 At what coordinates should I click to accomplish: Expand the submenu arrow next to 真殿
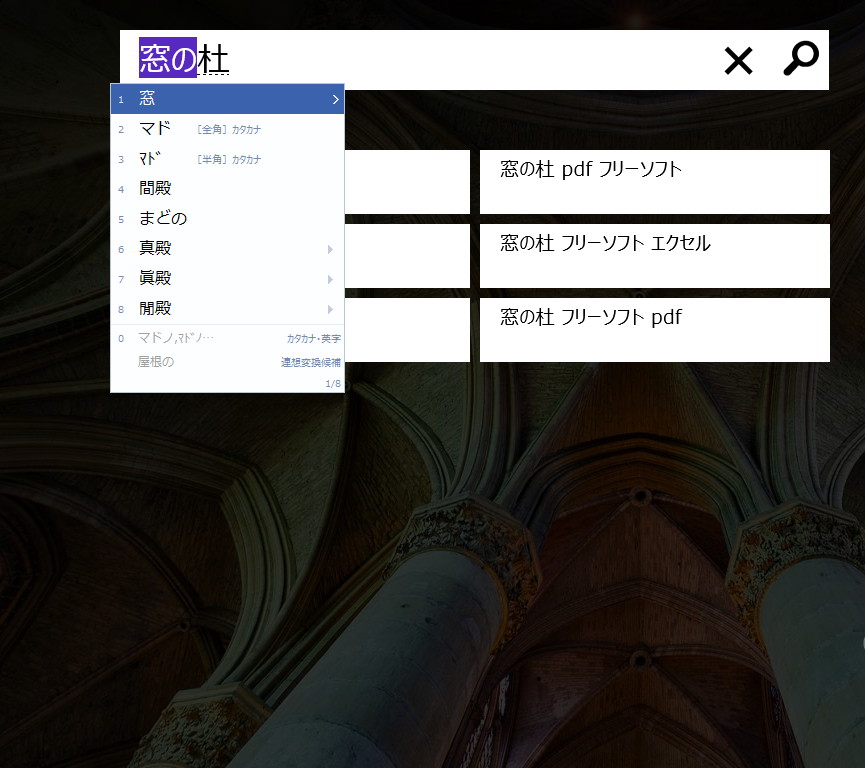point(331,248)
